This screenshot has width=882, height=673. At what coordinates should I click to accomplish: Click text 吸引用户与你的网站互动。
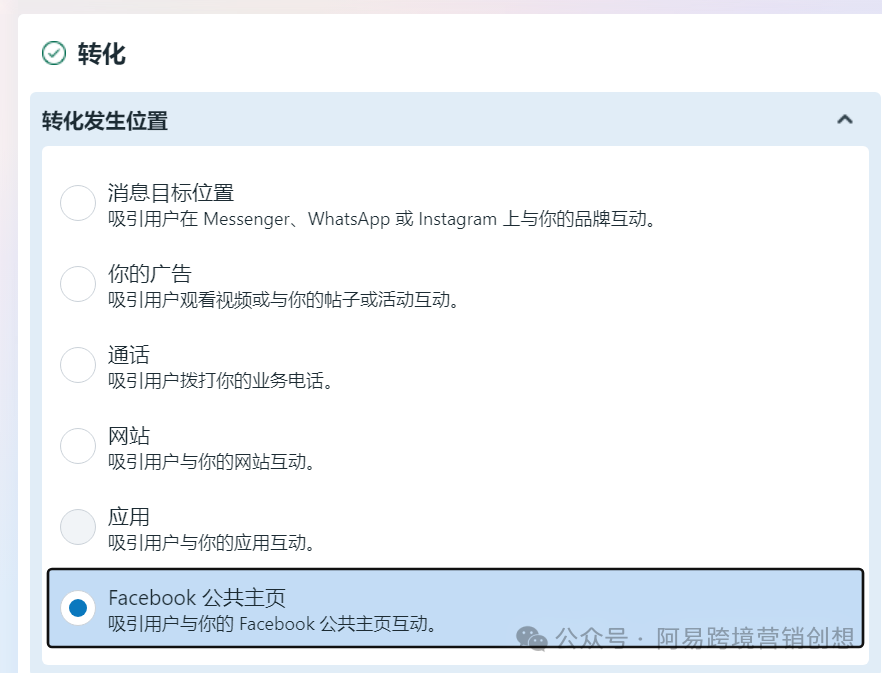click(211, 462)
